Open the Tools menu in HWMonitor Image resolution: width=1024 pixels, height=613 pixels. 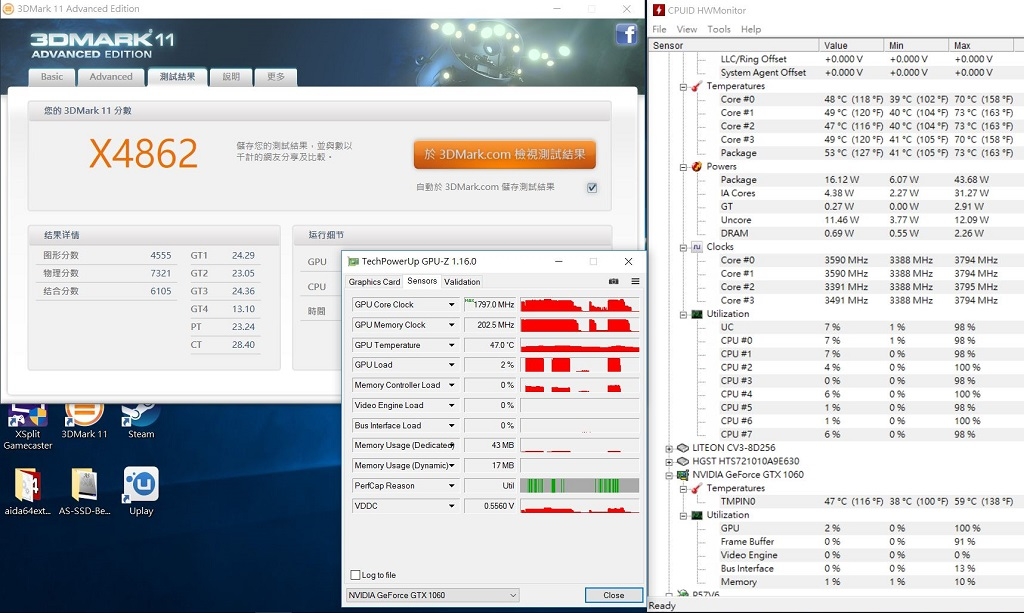[718, 29]
